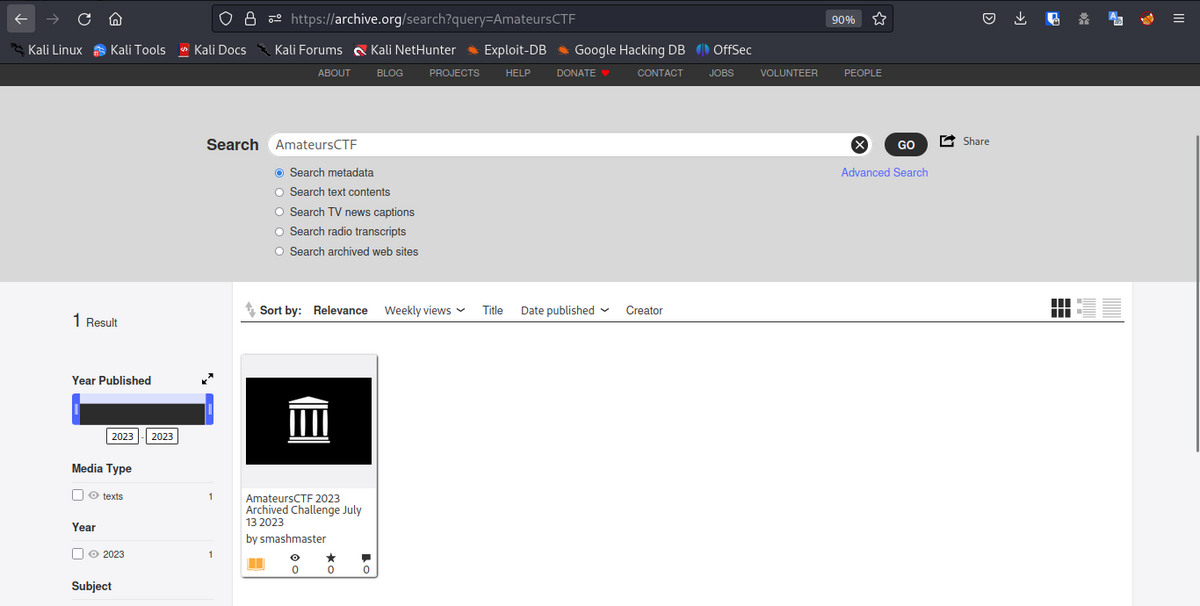Click the Share arrow icon
The image size is (1200, 606).
tap(948, 141)
